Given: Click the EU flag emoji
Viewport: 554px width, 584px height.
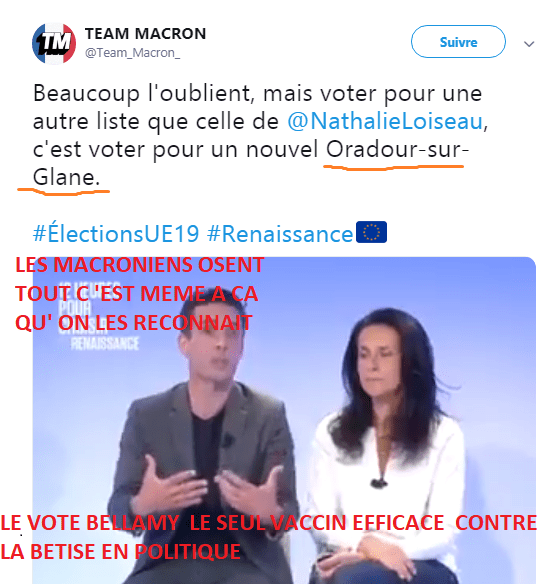Looking at the screenshot, I should point(371,232).
